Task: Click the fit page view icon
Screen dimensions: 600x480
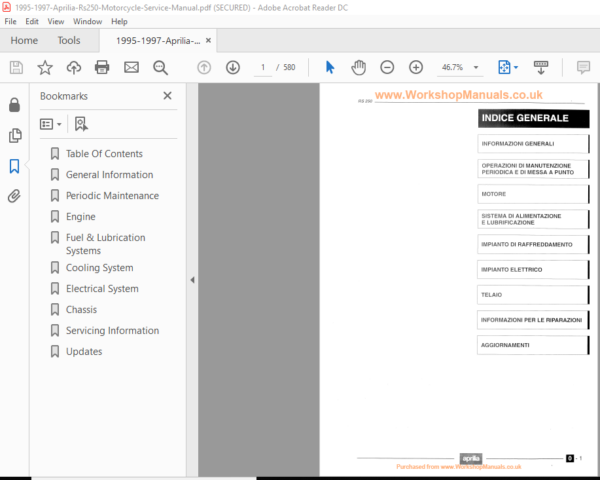Action: (504, 67)
